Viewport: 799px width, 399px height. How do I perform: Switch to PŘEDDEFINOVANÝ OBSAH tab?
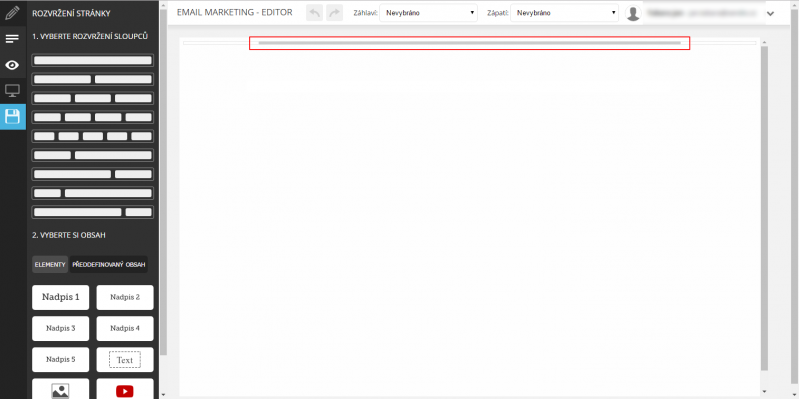(109, 264)
